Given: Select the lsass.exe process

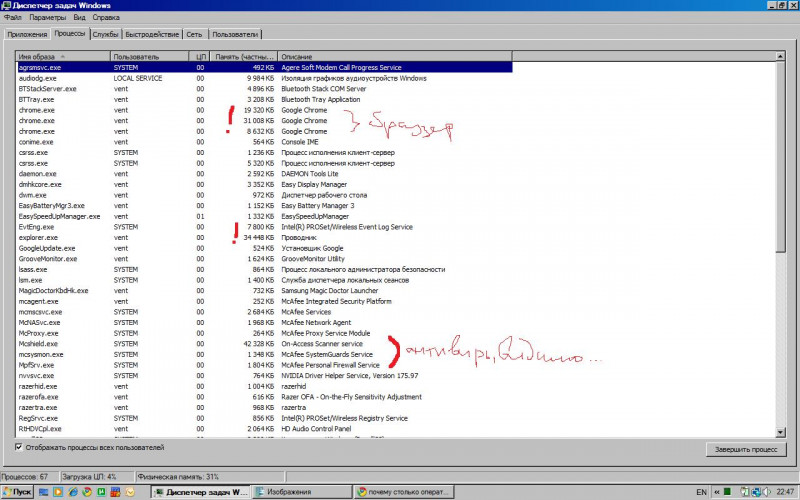Looking at the screenshot, I should click(x=264, y=269).
